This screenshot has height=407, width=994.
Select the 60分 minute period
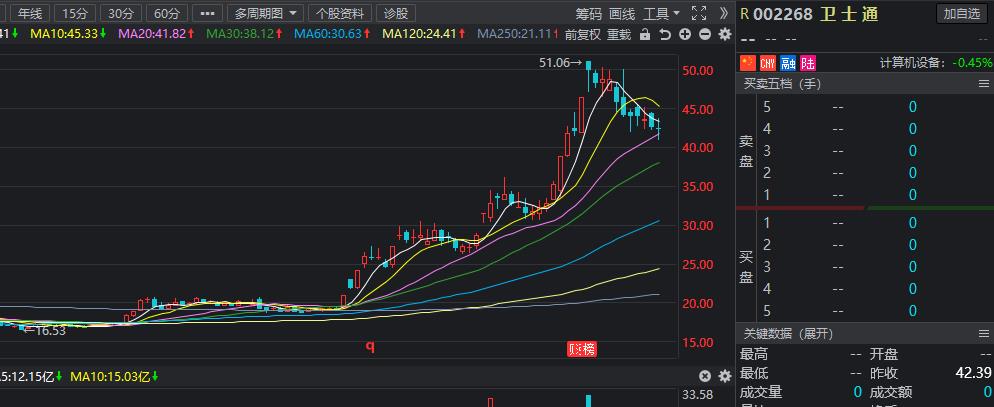tap(167, 13)
